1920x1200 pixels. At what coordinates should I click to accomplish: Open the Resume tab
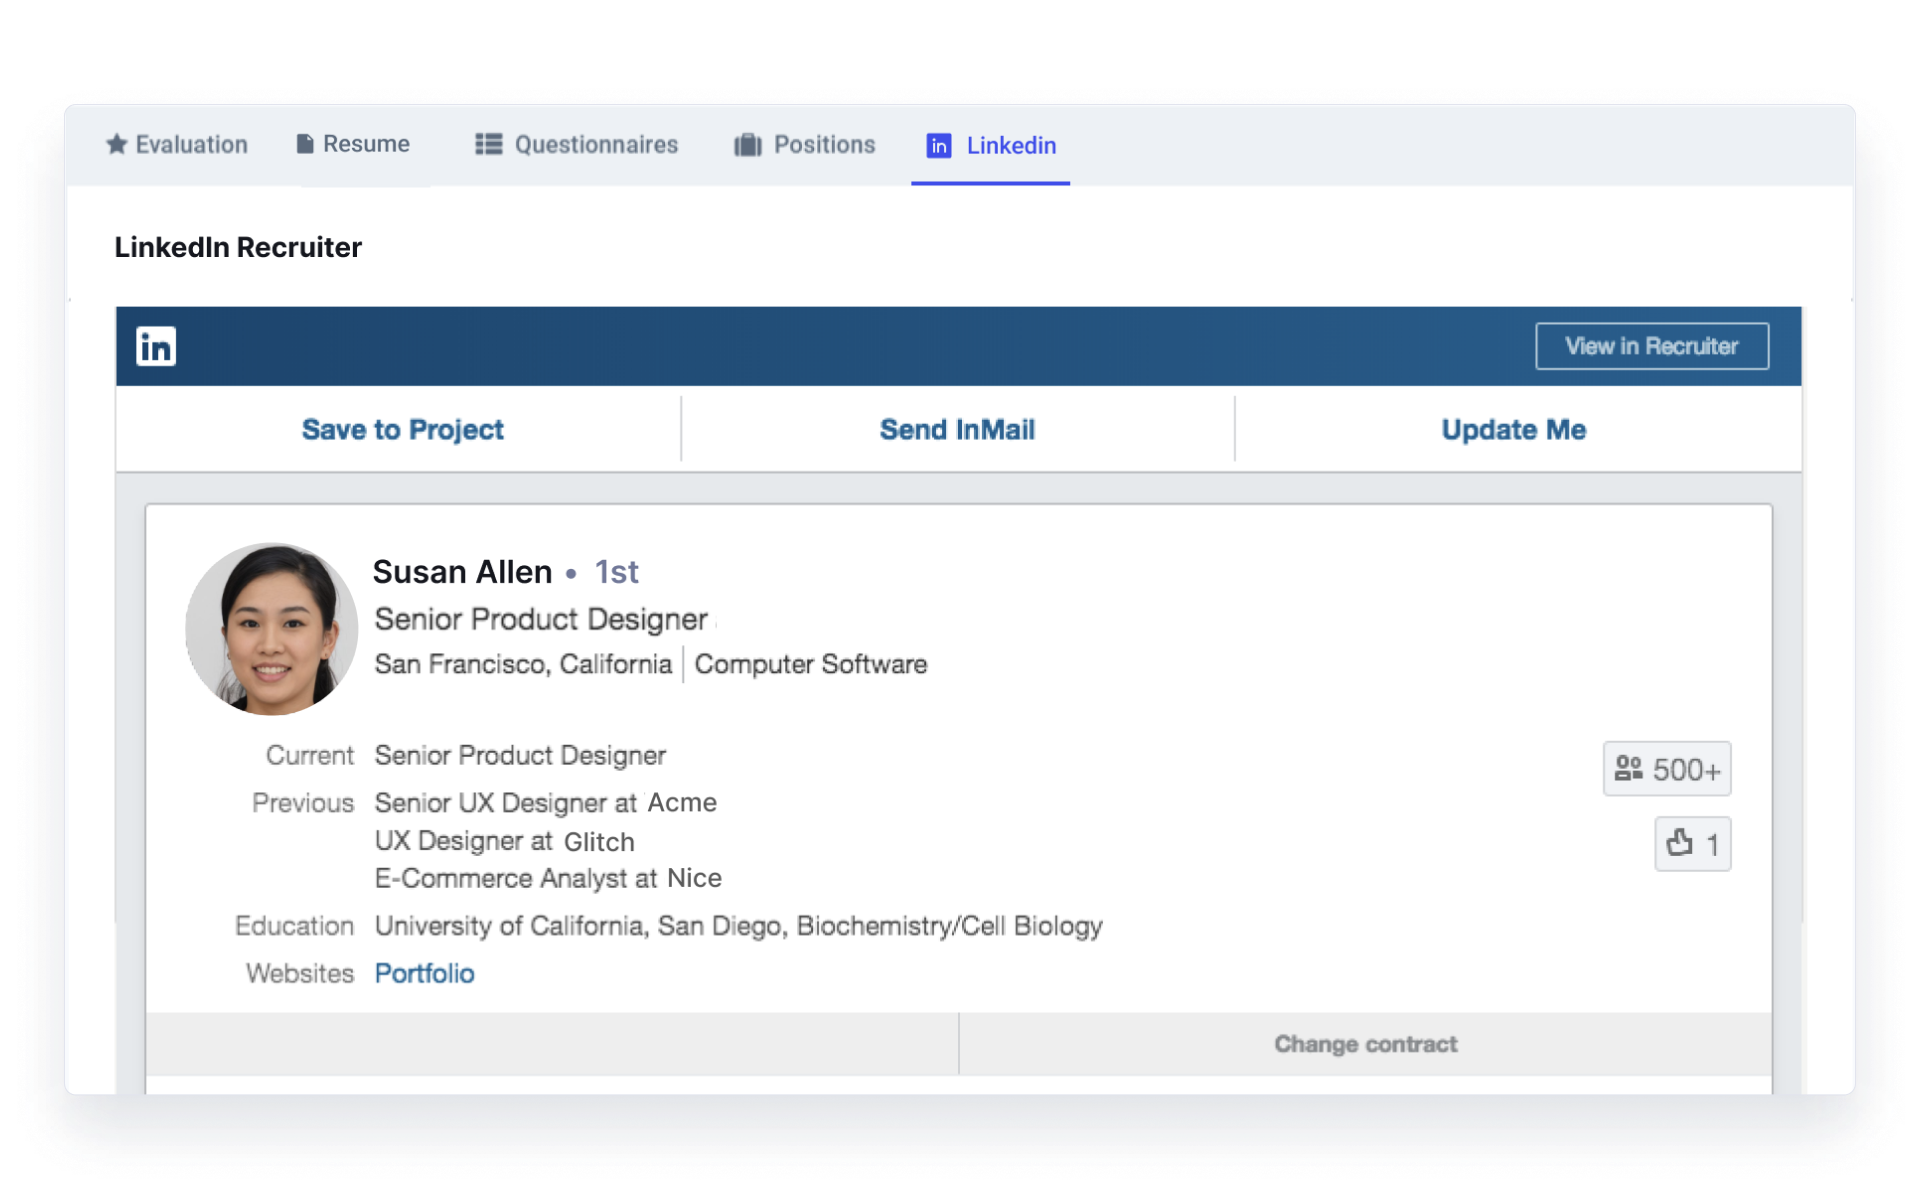pyautogui.click(x=366, y=144)
